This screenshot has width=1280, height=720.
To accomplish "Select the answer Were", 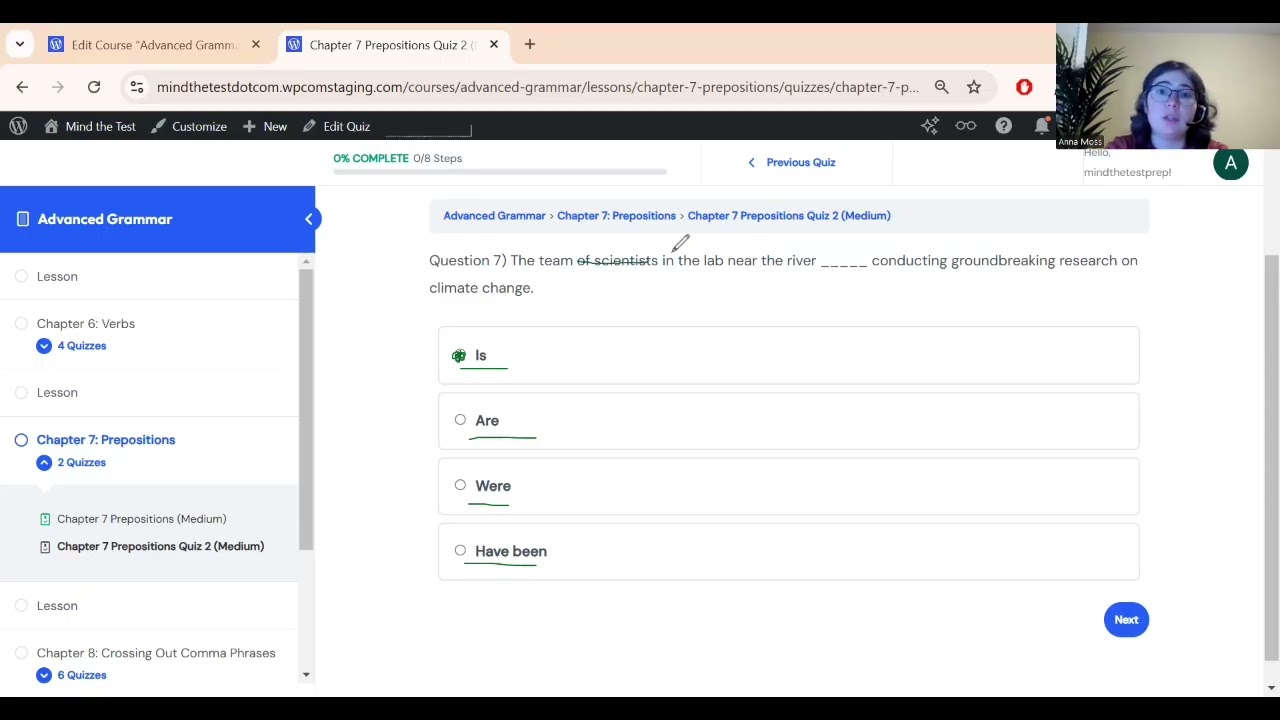I will click(788, 486).
